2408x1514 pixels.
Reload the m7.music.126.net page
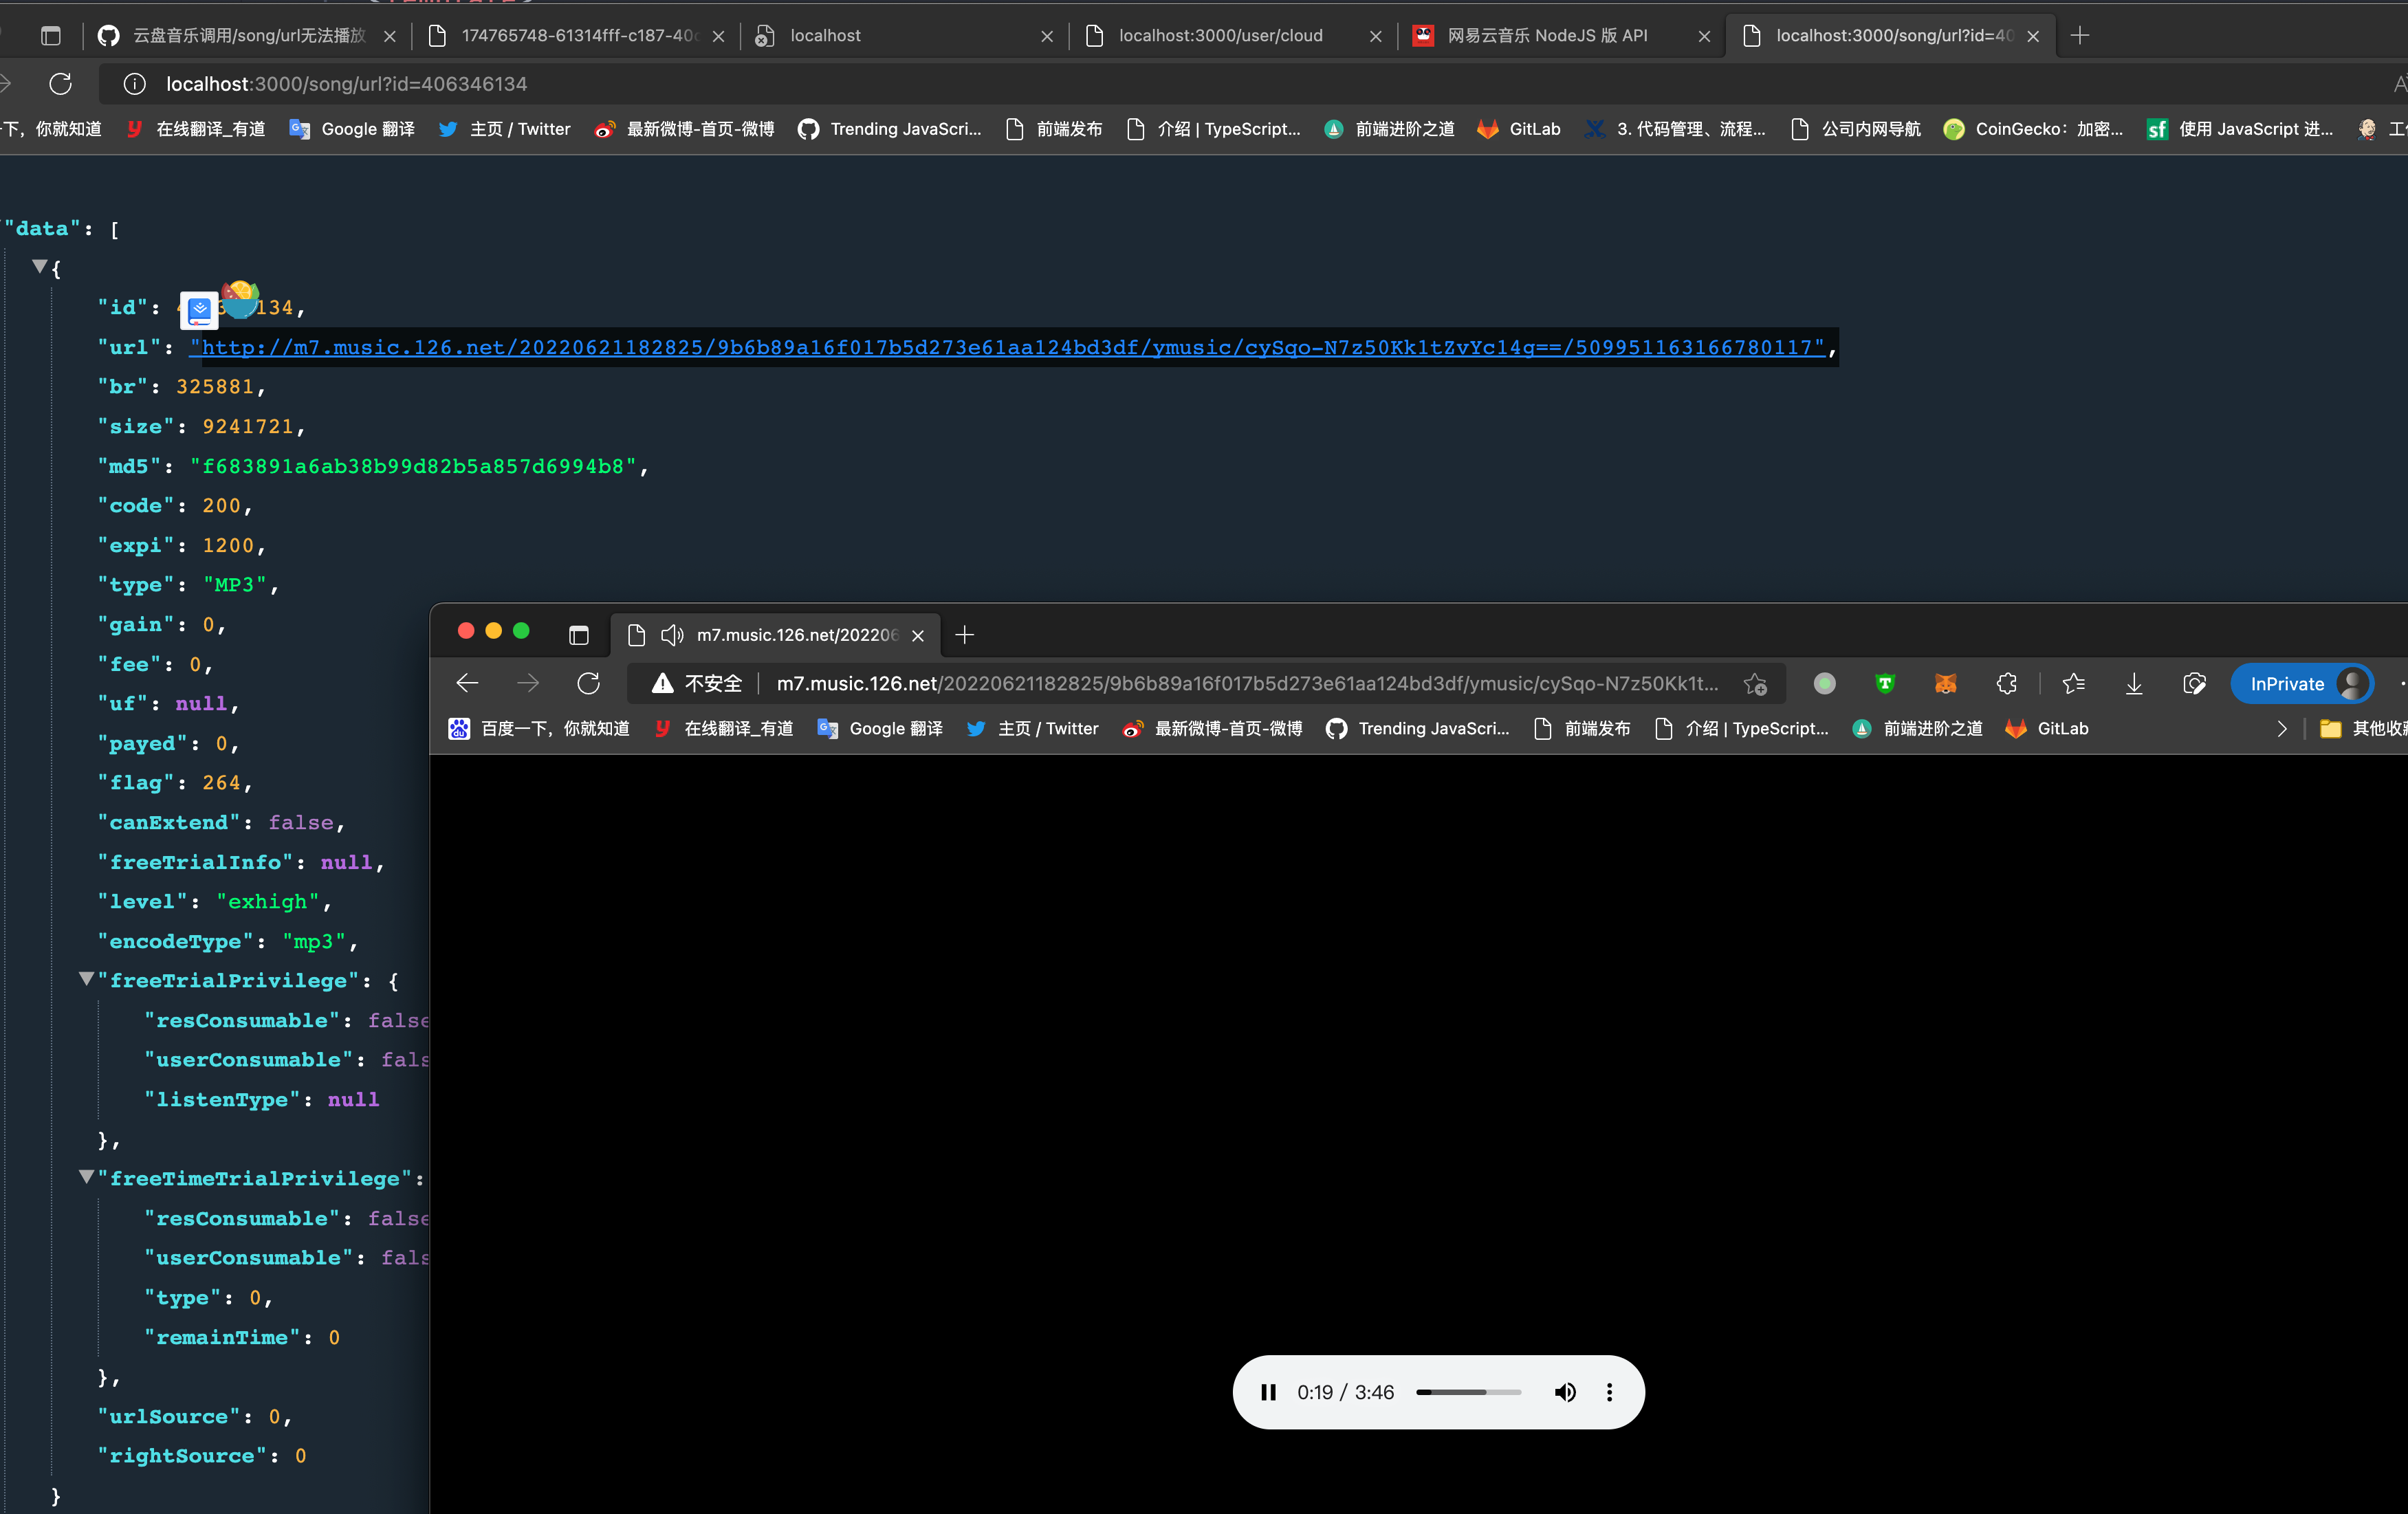point(588,683)
